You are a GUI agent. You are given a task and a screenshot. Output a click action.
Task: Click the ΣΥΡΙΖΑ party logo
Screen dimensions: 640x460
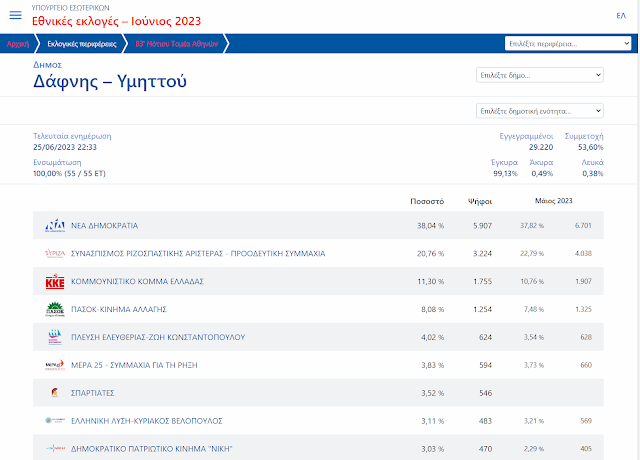click(x=55, y=253)
